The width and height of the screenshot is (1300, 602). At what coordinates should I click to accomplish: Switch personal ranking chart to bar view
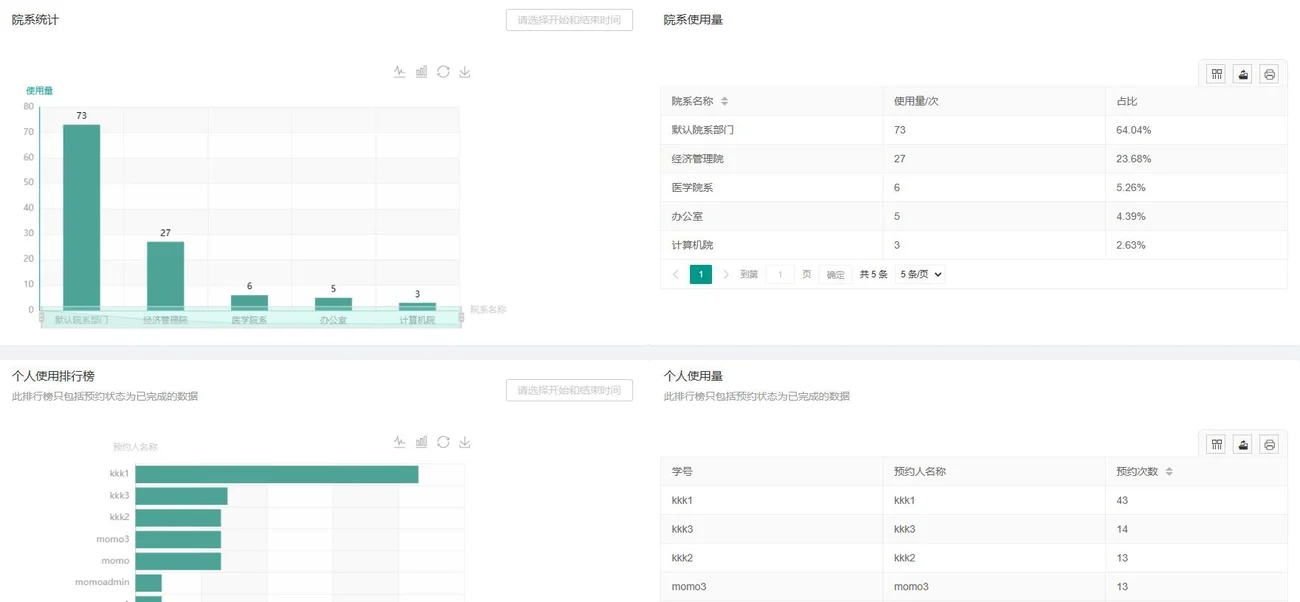(422, 442)
